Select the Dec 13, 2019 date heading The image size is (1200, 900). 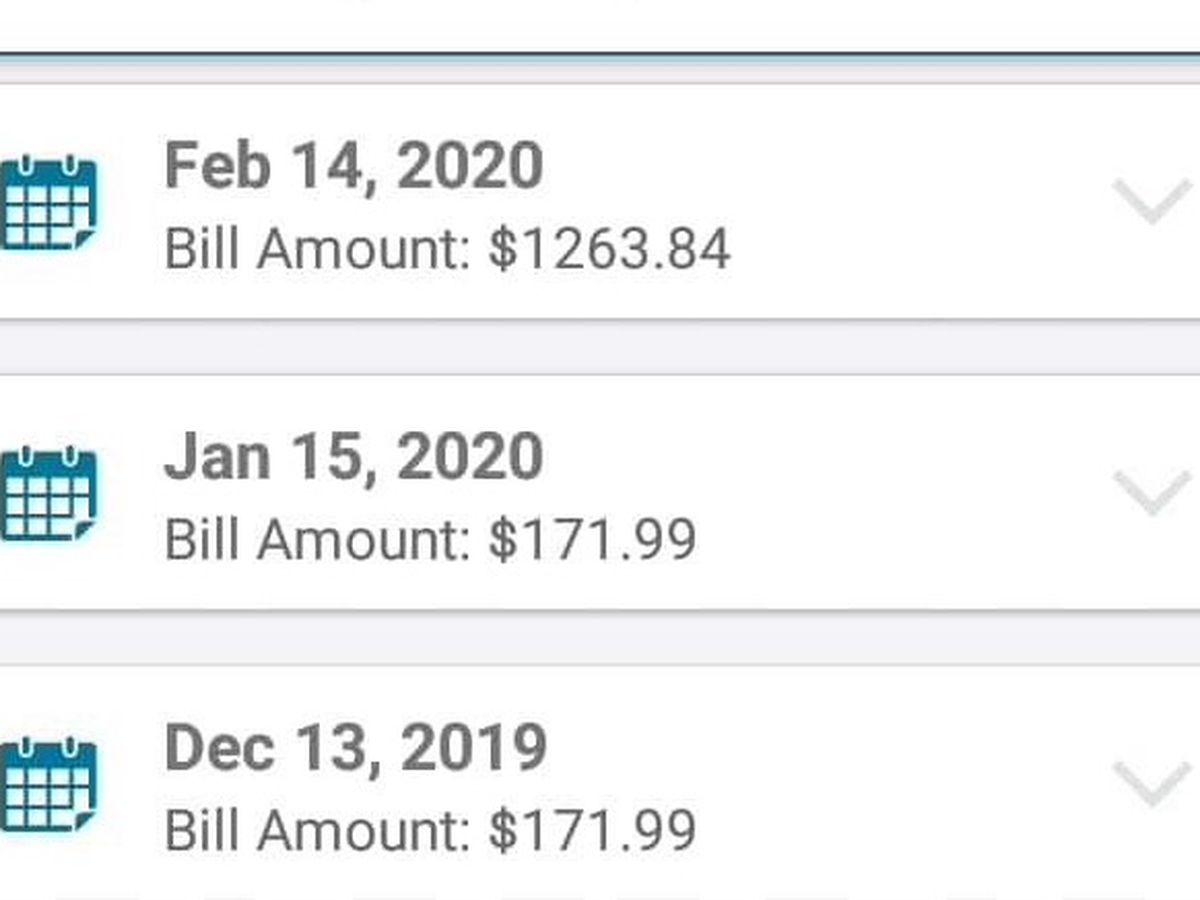click(355, 748)
